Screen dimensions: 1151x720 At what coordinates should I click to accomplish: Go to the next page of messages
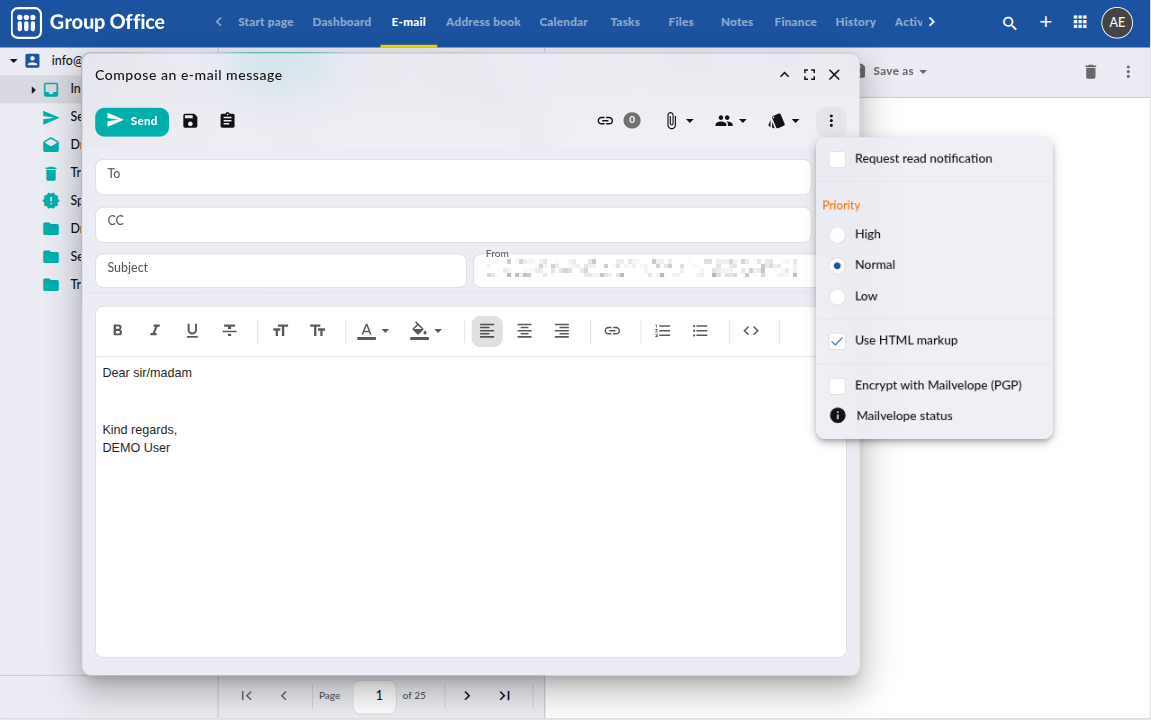[x=467, y=696]
